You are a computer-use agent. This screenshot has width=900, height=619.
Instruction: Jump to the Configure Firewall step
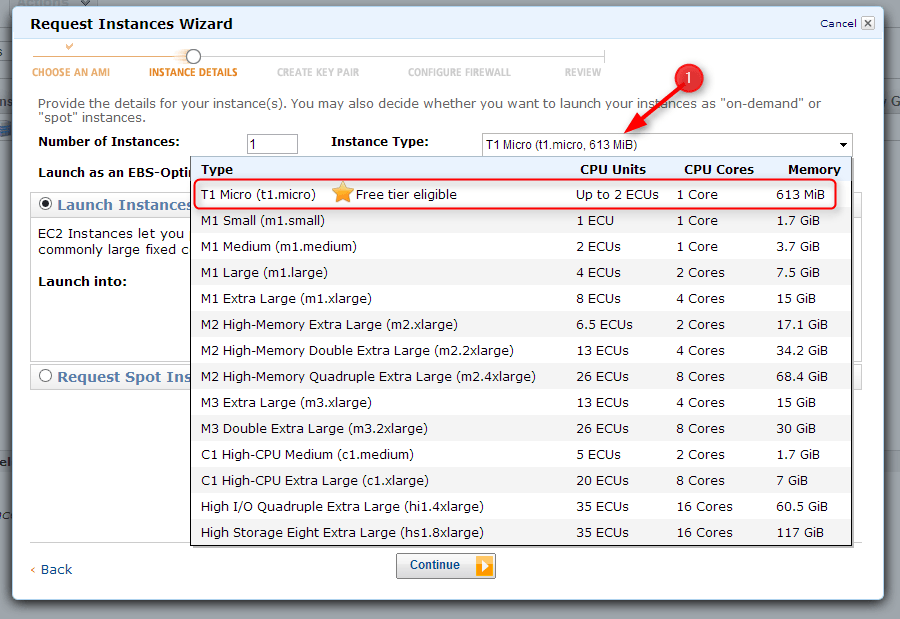pos(459,72)
